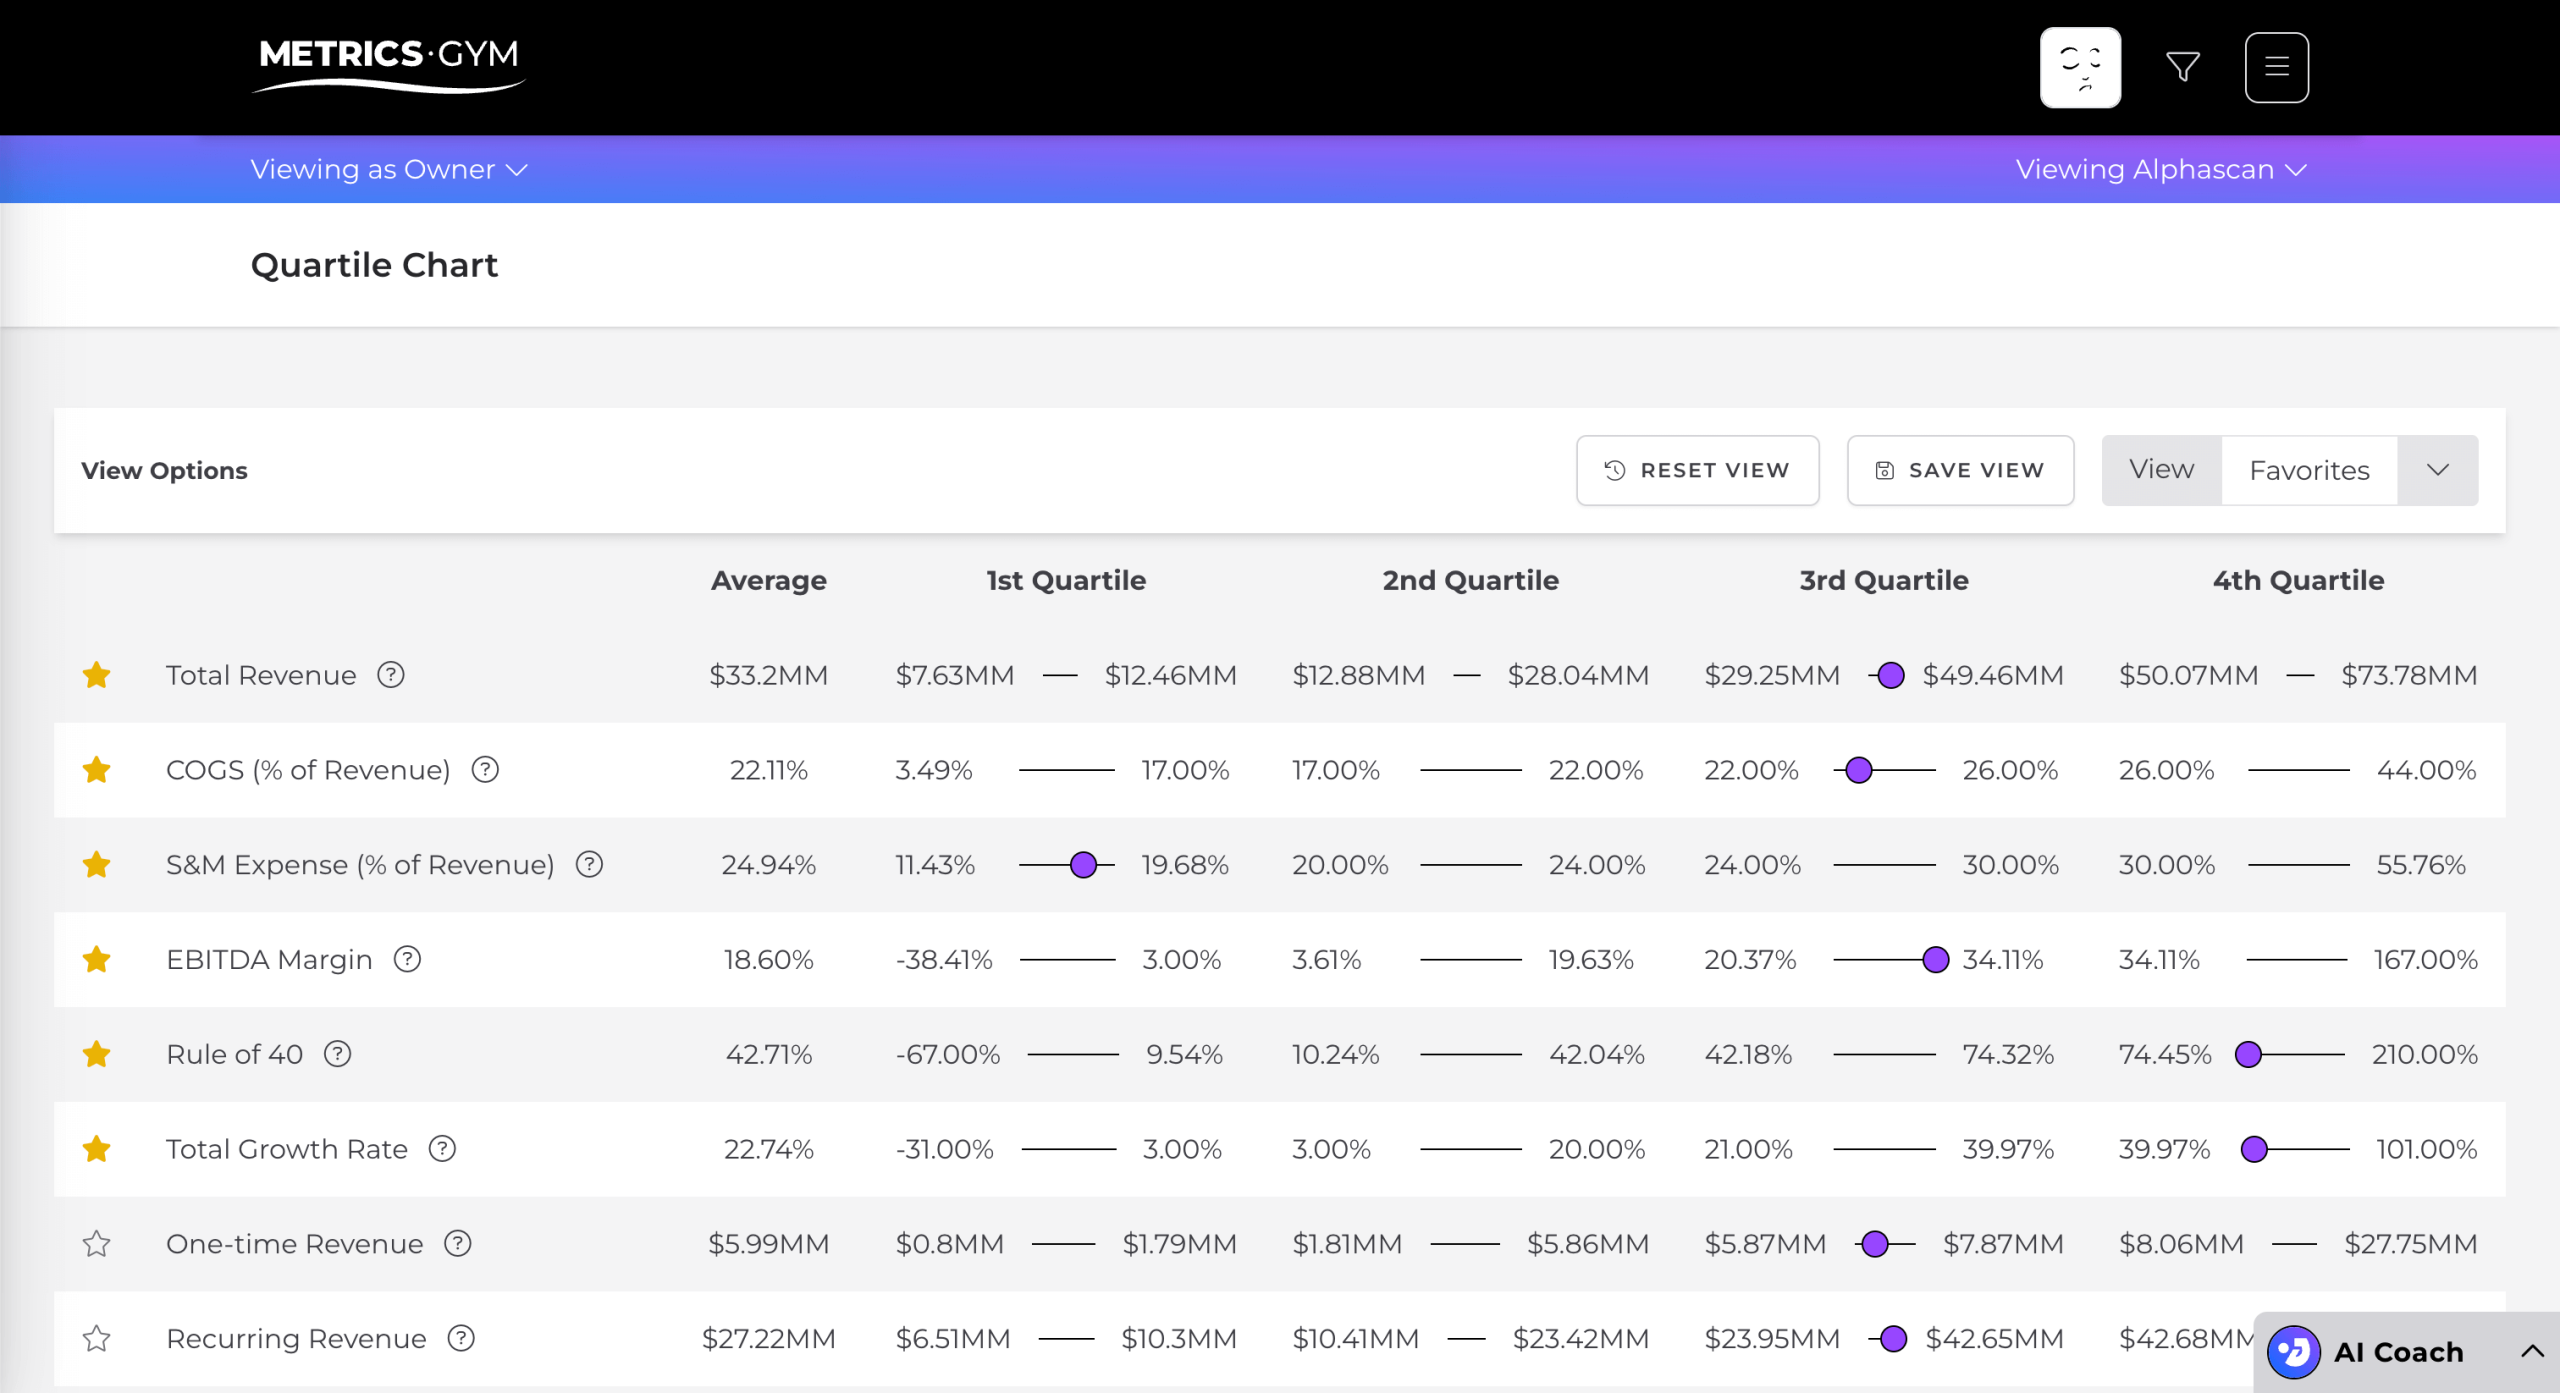2560x1393 pixels.
Task: Open help for S&M Expense metric
Action: pos(590,864)
